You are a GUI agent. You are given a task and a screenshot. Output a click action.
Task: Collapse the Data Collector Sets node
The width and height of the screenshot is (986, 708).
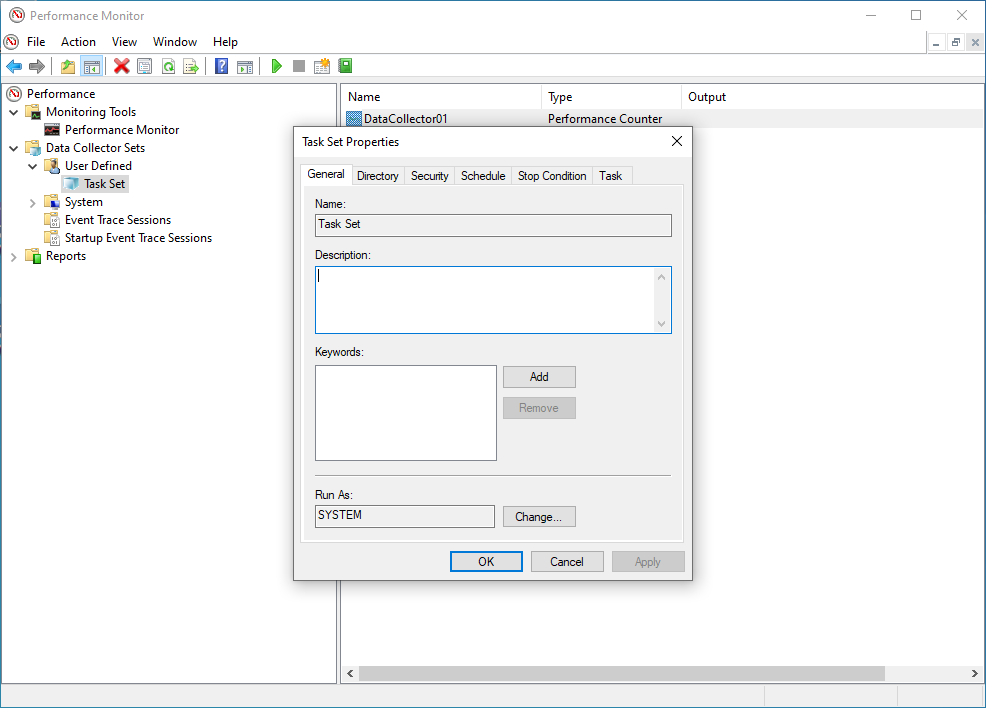tap(14, 147)
